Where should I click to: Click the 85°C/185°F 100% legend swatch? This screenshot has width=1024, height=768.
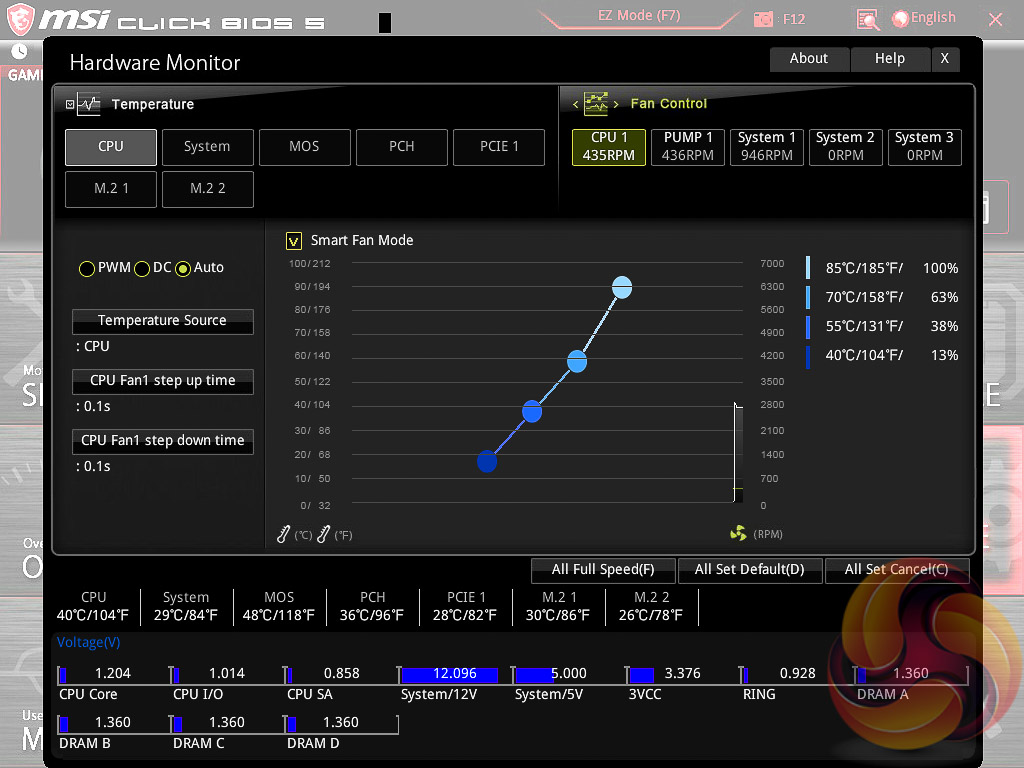pyautogui.click(x=808, y=268)
